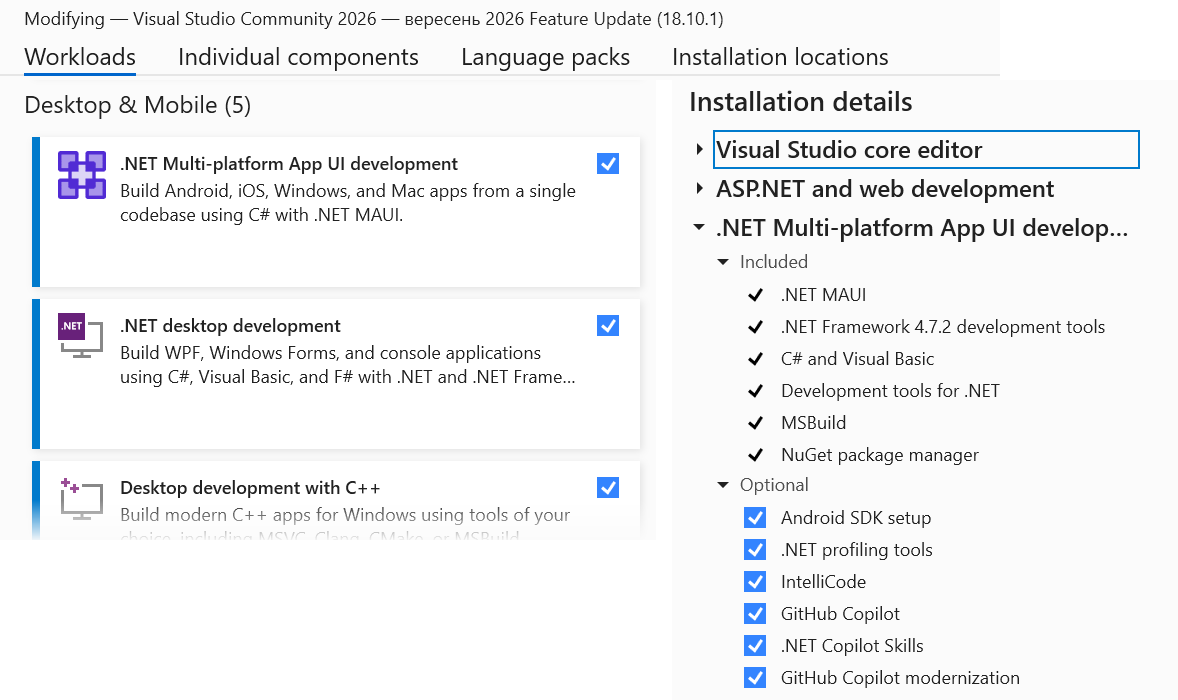This screenshot has width=1178, height=700.
Task: Click the Included section label
Action: point(774,261)
